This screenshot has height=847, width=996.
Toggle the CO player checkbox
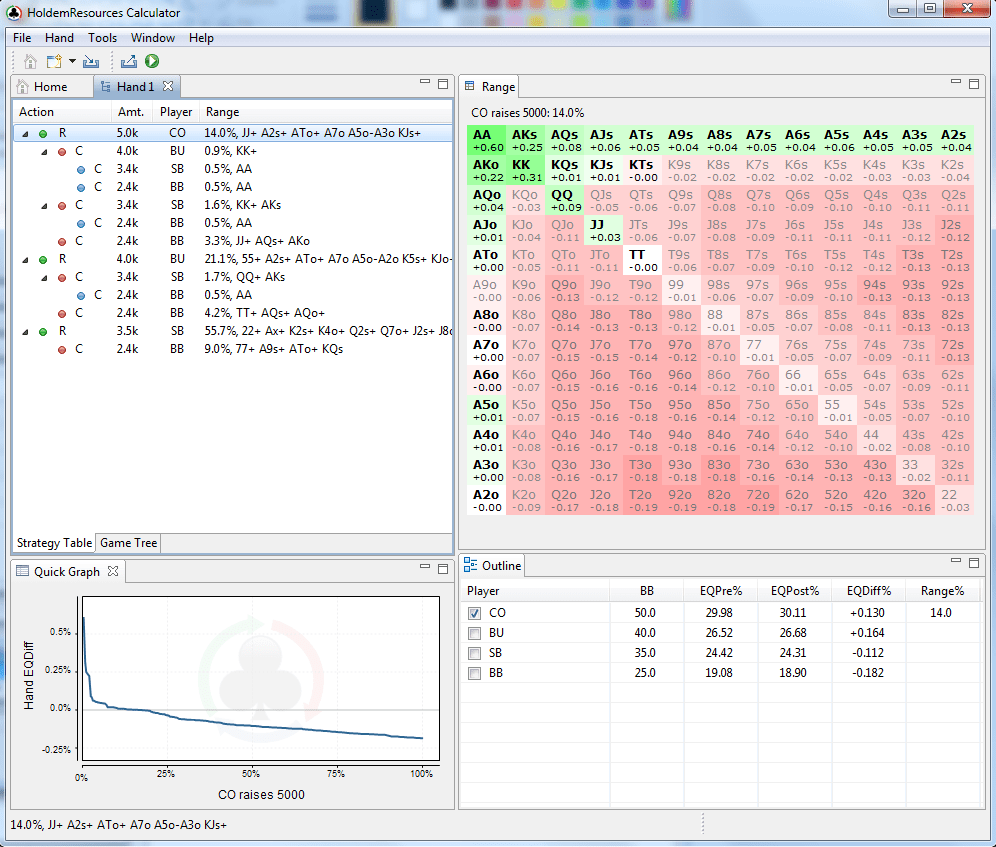click(x=474, y=613)
